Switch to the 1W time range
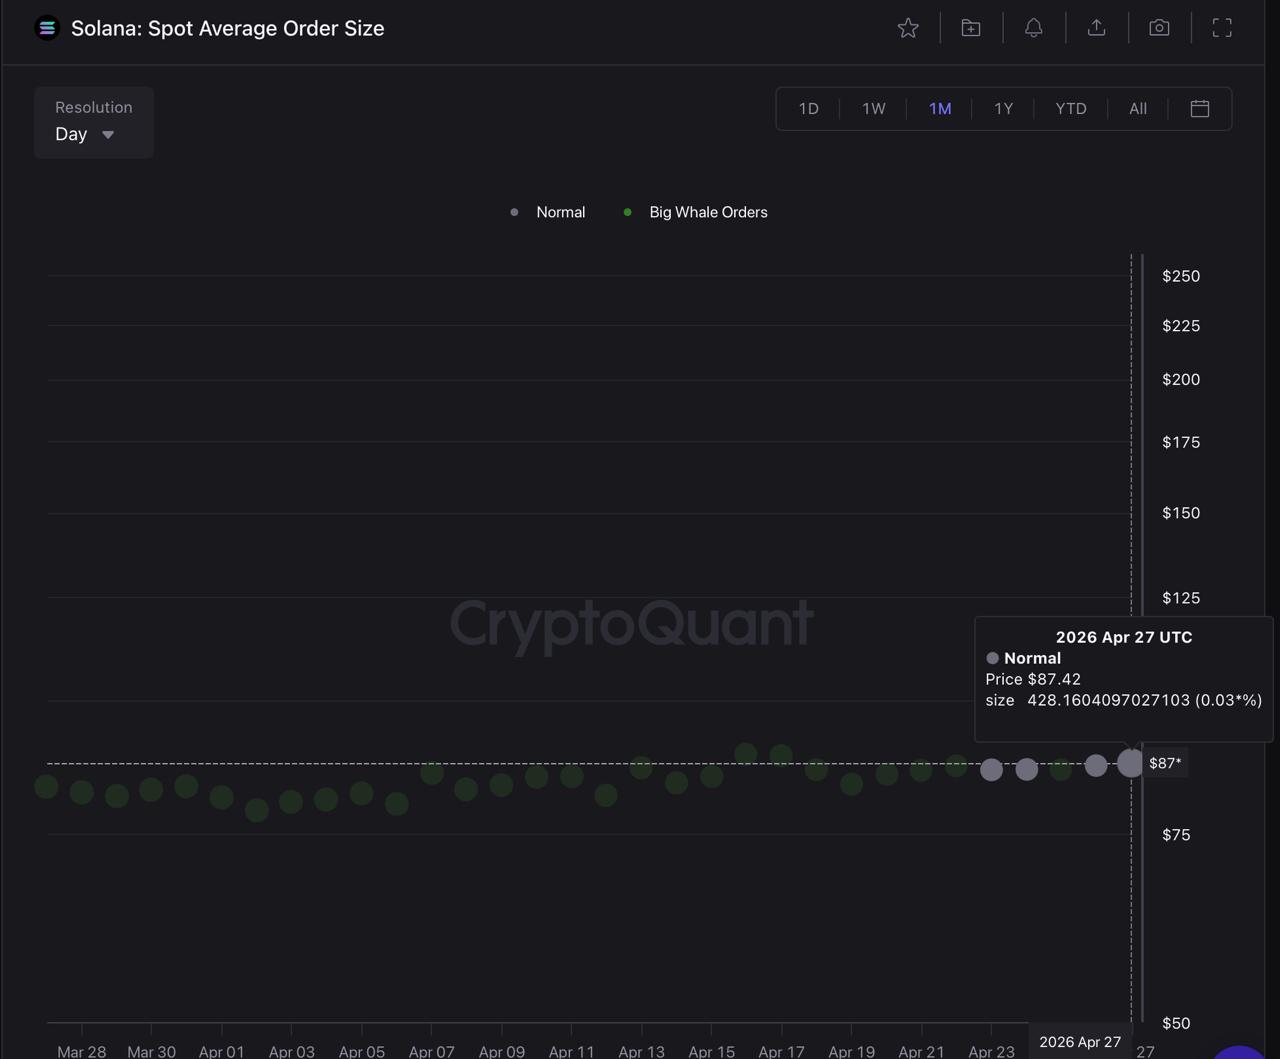This screenshot has height=1059, width=1280. tap(874, 109)
